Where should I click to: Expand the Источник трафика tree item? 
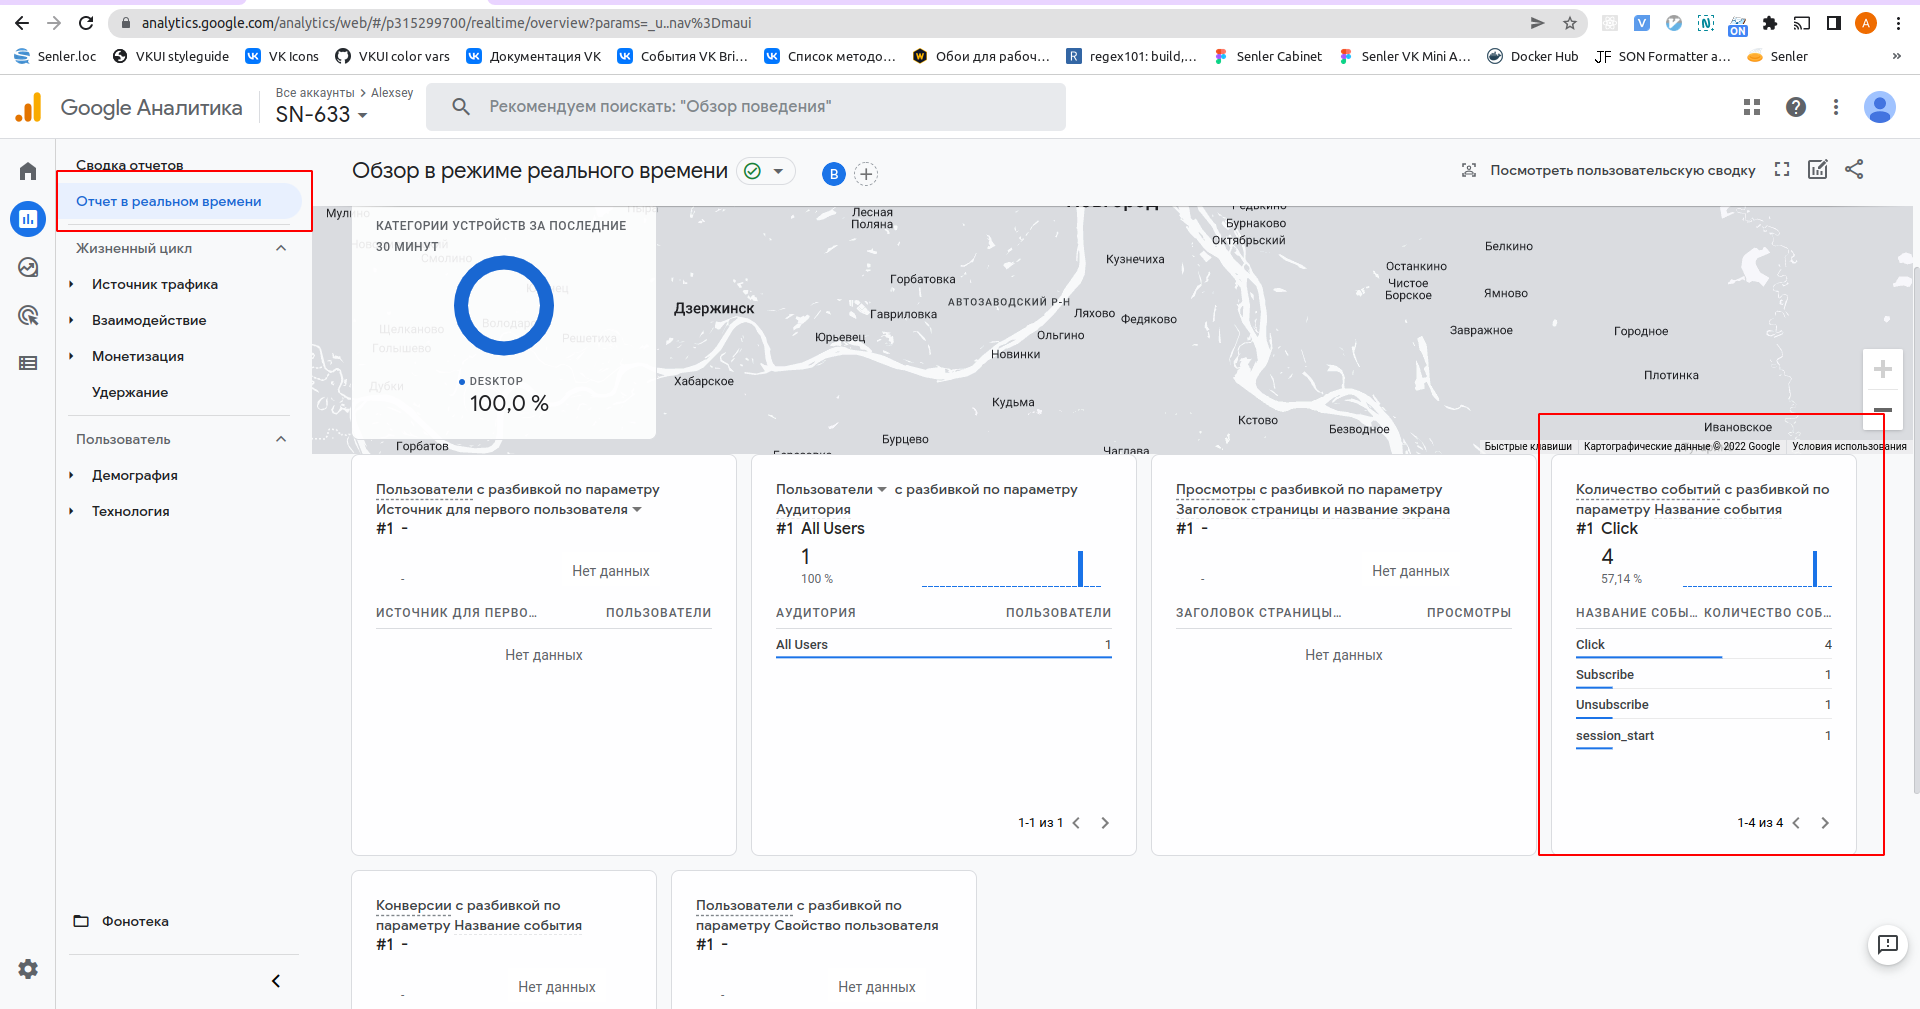coord(71,285)
